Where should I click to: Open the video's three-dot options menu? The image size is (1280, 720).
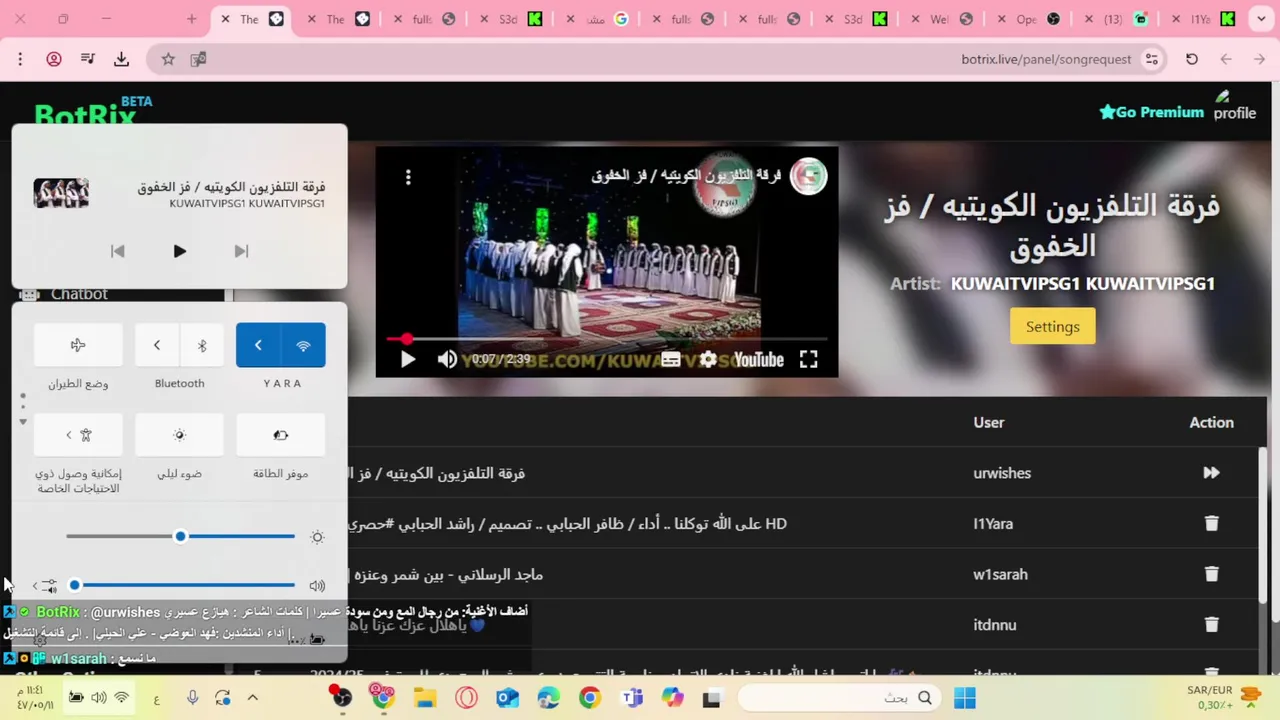pos(408,177)
